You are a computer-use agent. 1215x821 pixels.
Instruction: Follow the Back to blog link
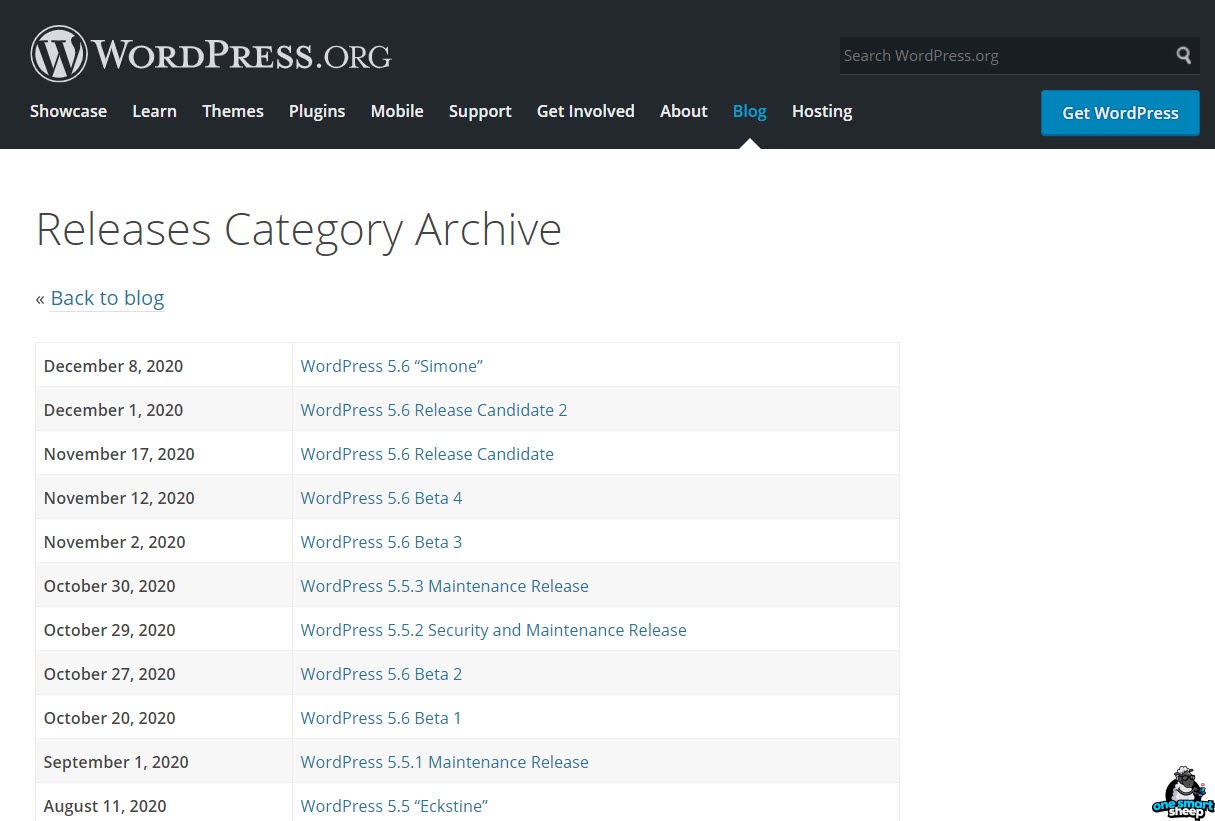point(107,298)
